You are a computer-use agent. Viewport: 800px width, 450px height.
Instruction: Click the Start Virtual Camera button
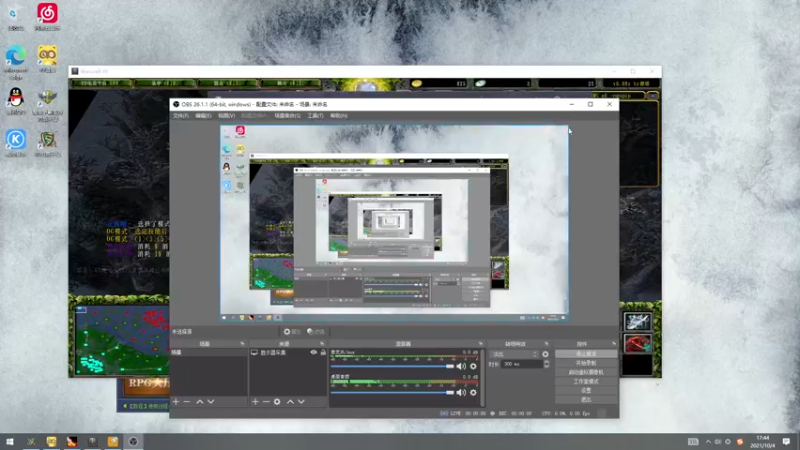click(586, 372)
